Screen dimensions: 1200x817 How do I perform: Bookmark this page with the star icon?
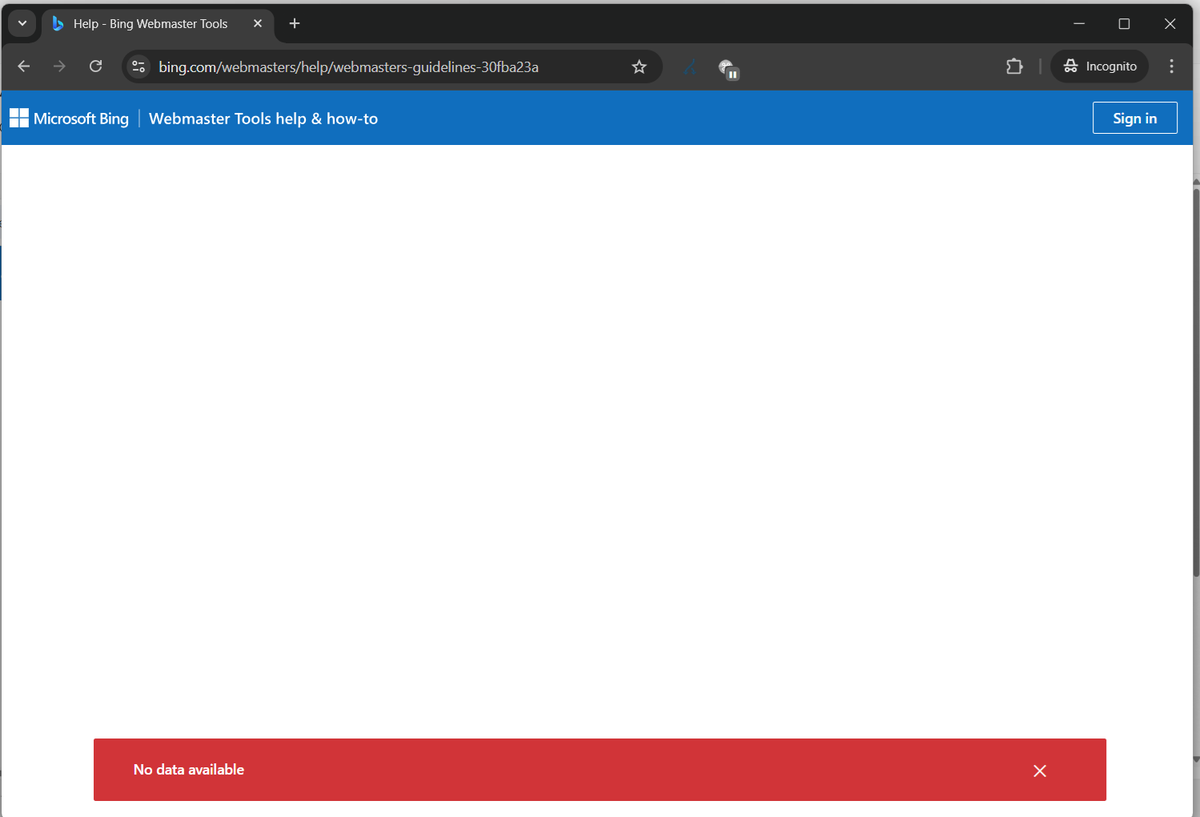[x=639, y=67]
